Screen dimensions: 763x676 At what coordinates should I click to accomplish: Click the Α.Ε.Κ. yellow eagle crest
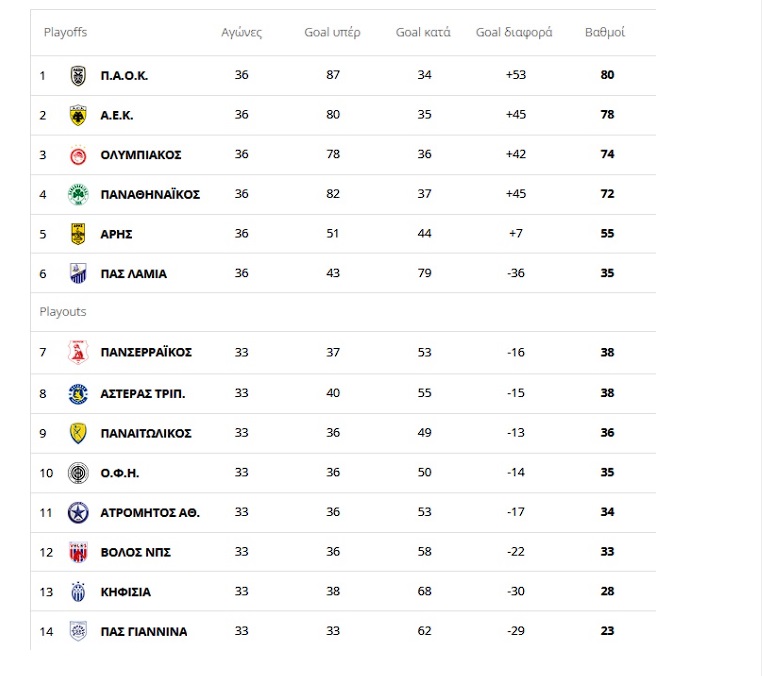(78, 115)
